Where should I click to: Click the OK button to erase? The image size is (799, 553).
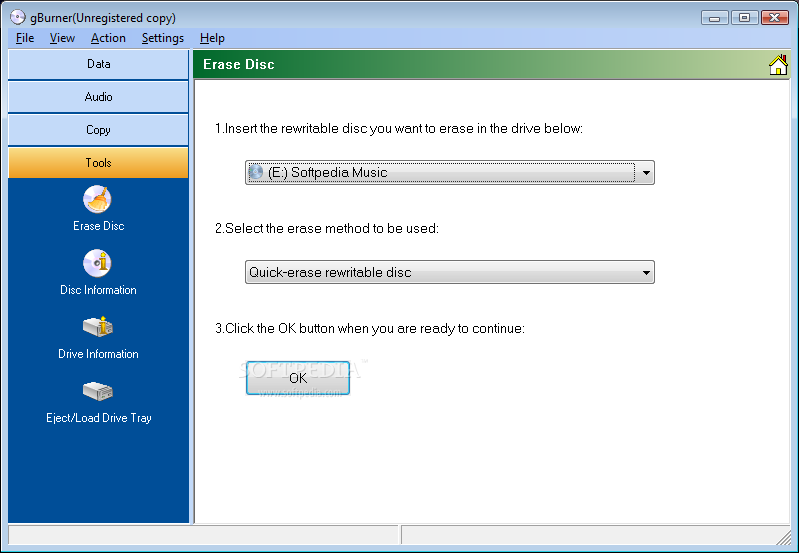pyautogui.click(x=298, y=378)
